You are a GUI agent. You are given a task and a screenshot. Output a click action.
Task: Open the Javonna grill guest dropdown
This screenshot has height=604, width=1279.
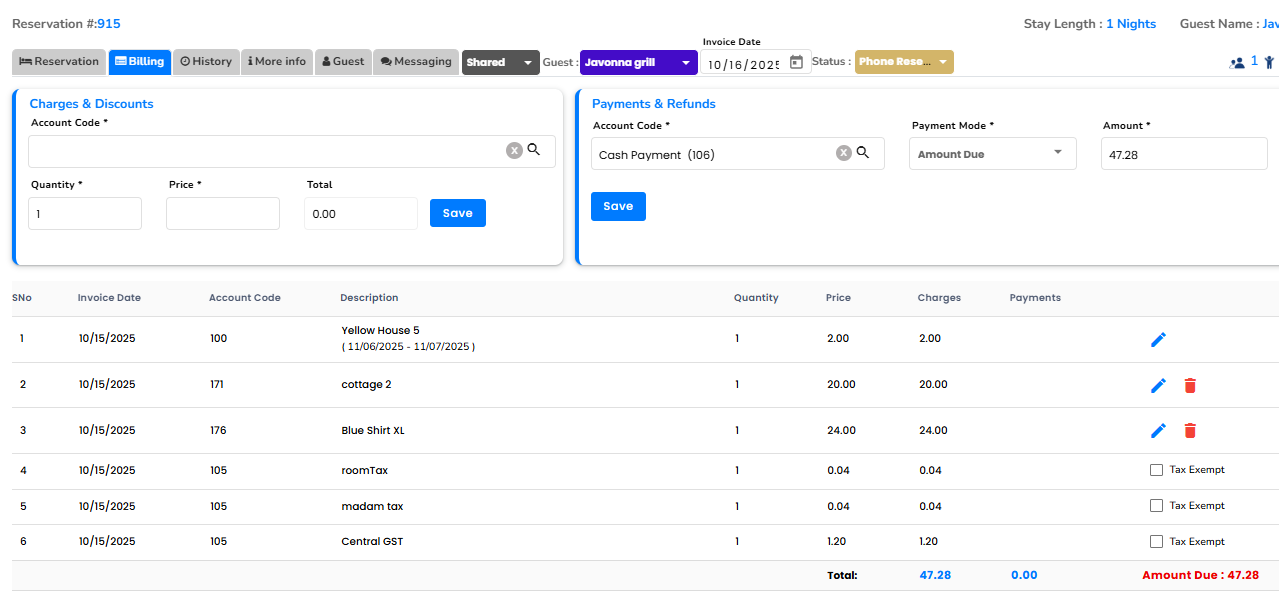[639, 62]
